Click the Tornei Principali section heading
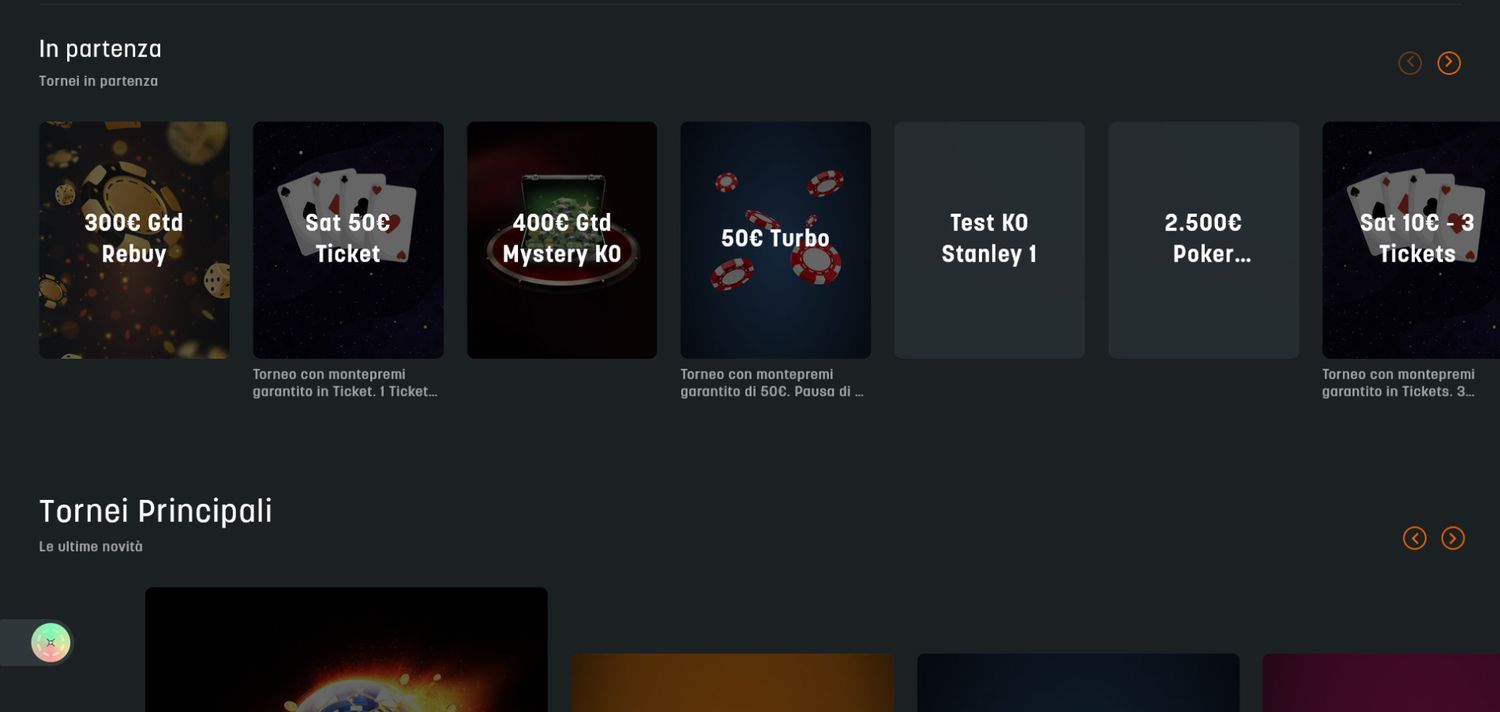This screenshot has height=712, width=1500. click(x=155, y=511)
